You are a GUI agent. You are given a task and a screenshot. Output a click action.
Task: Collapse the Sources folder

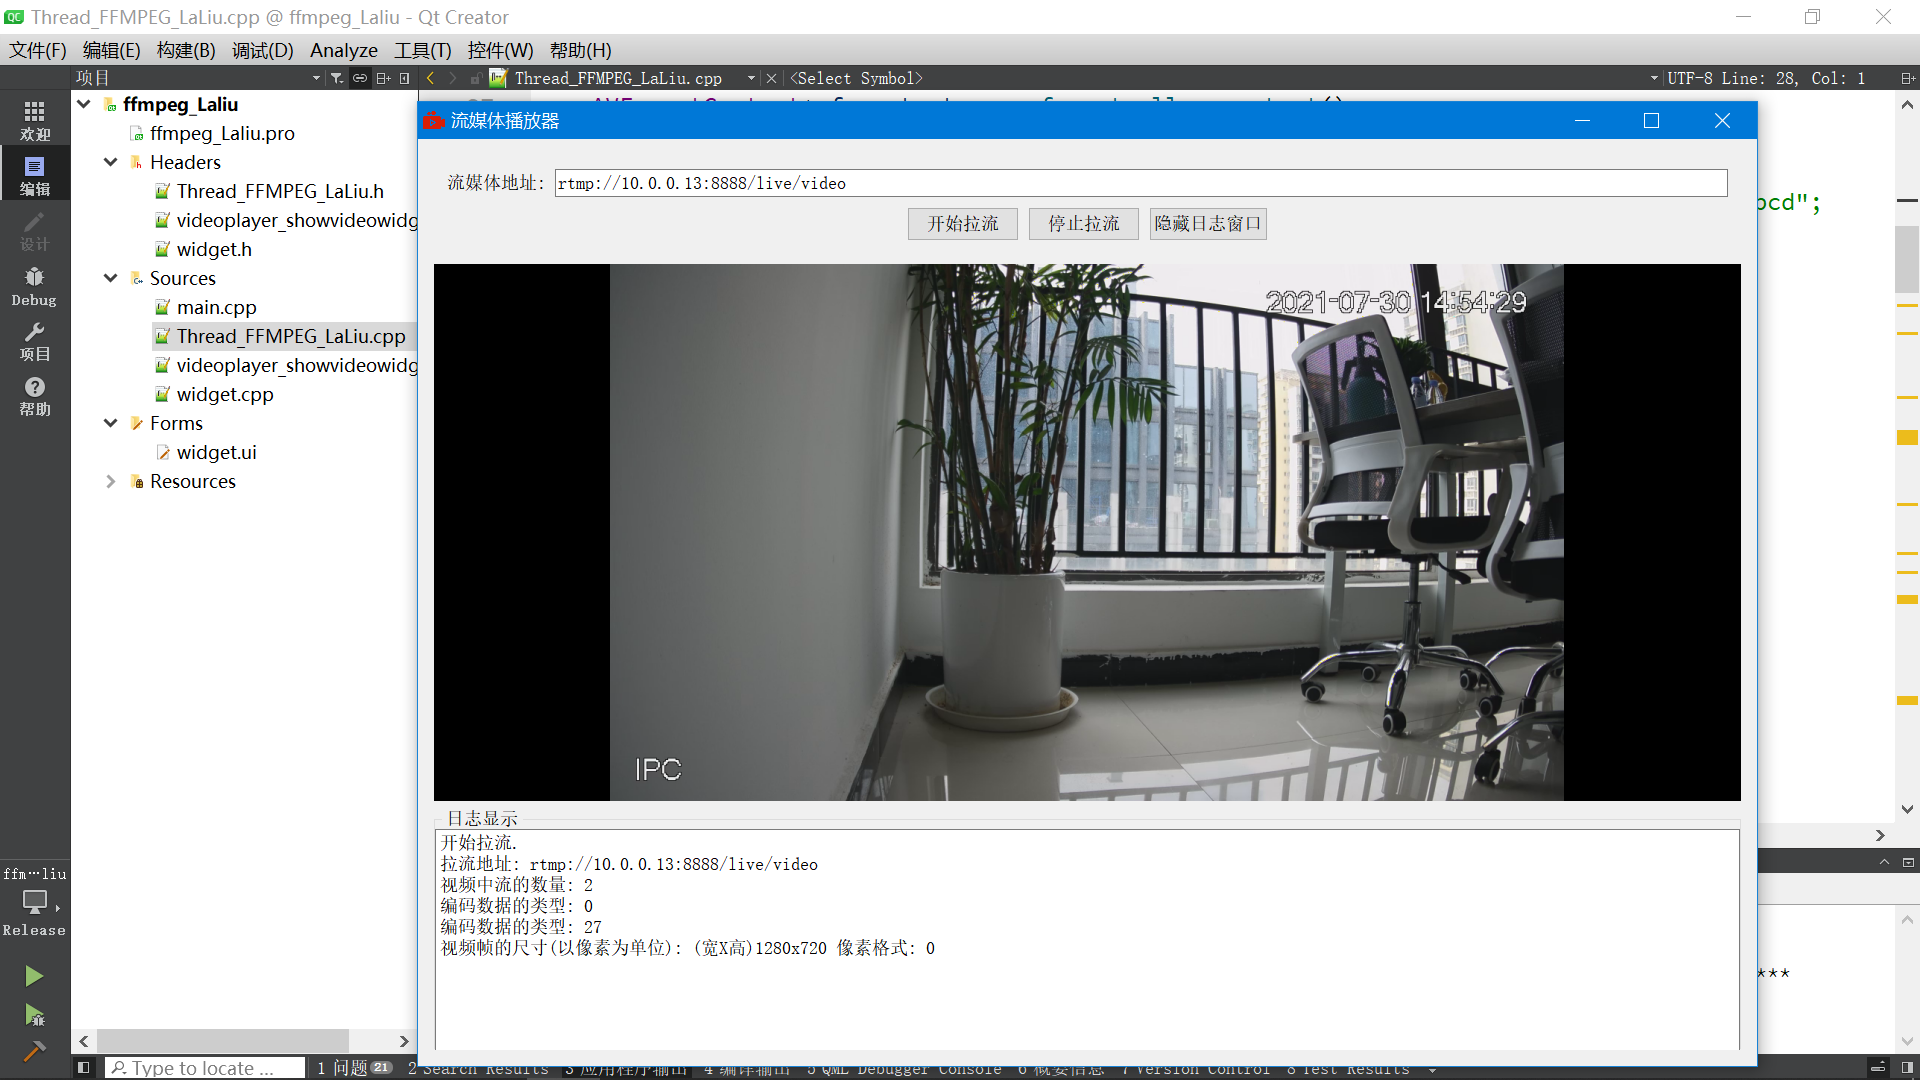(x=110, y=278)
